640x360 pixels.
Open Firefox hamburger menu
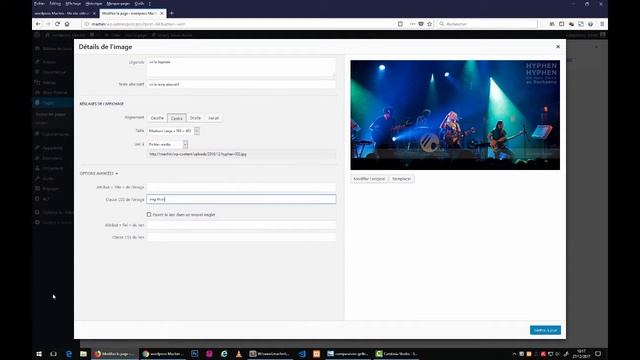coord(602,24)
